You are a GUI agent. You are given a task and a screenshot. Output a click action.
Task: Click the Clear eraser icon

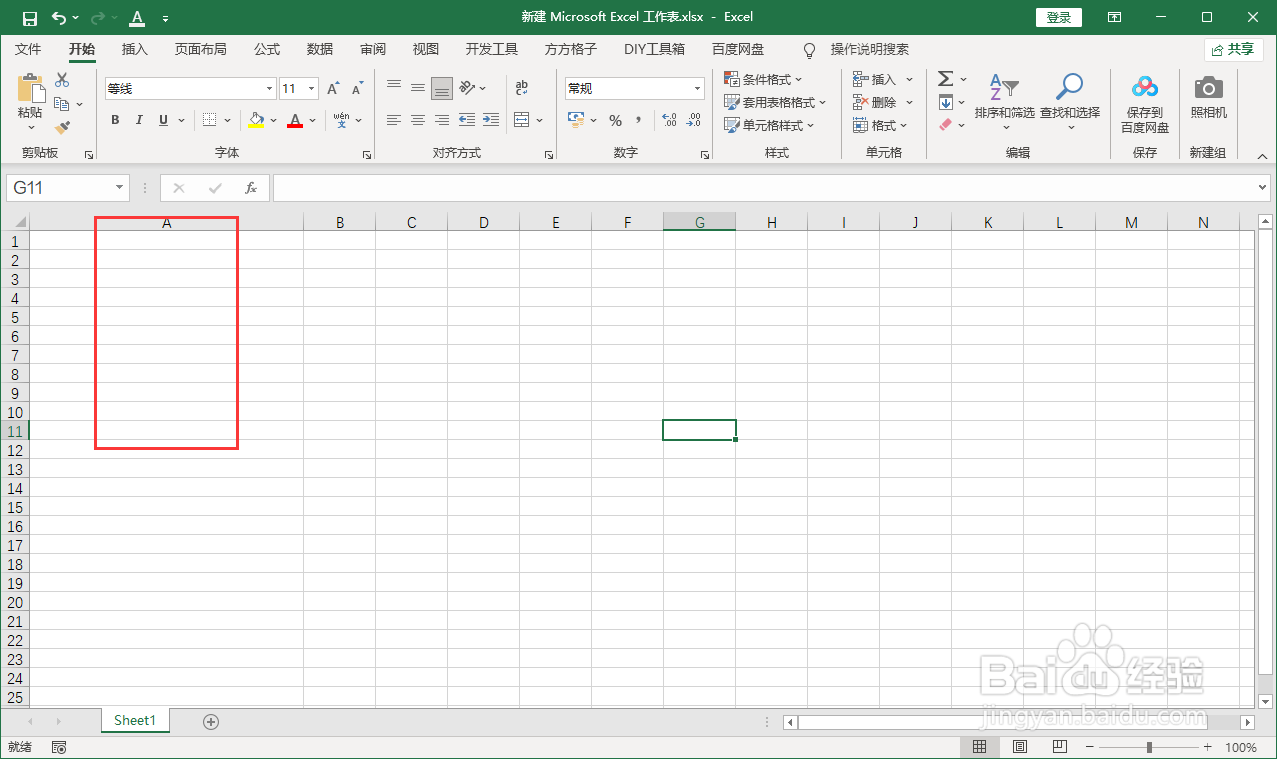[x=945, y=125]
